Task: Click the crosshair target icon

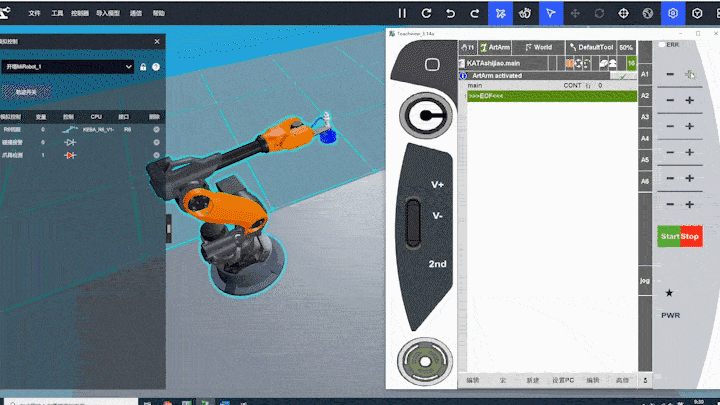Action: [623, 14]
